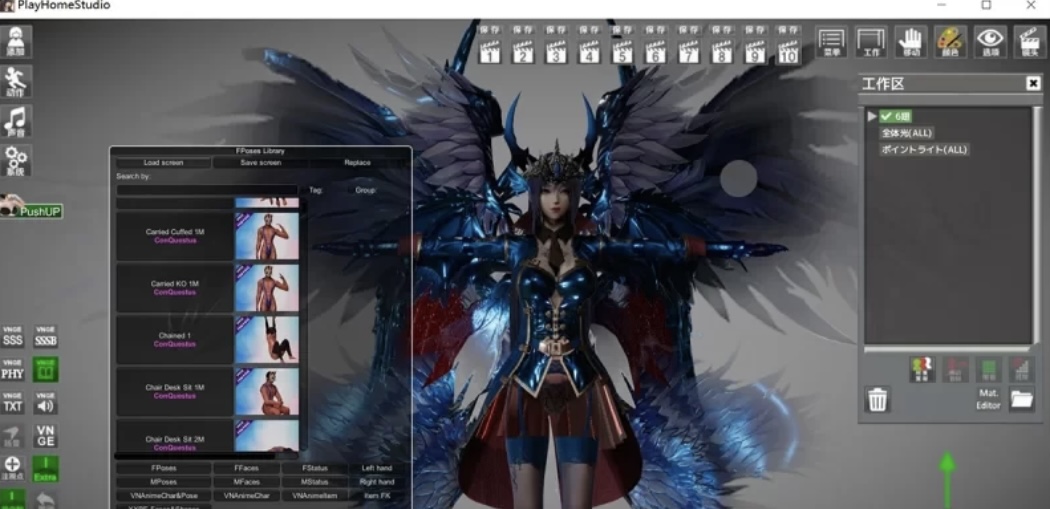Open the FFaces library button
Viewport: 1050px width, 509px height.
pyautogui.click(x=246, y=469)
